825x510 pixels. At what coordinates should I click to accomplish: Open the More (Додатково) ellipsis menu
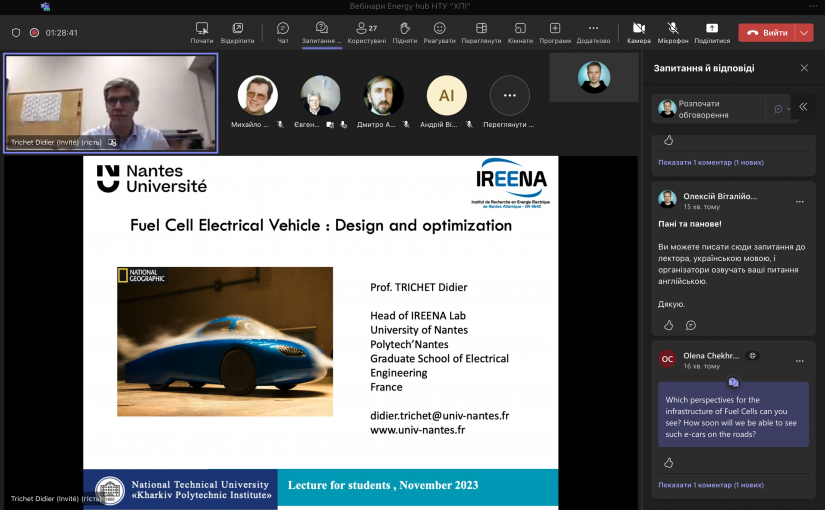point(593,29)
